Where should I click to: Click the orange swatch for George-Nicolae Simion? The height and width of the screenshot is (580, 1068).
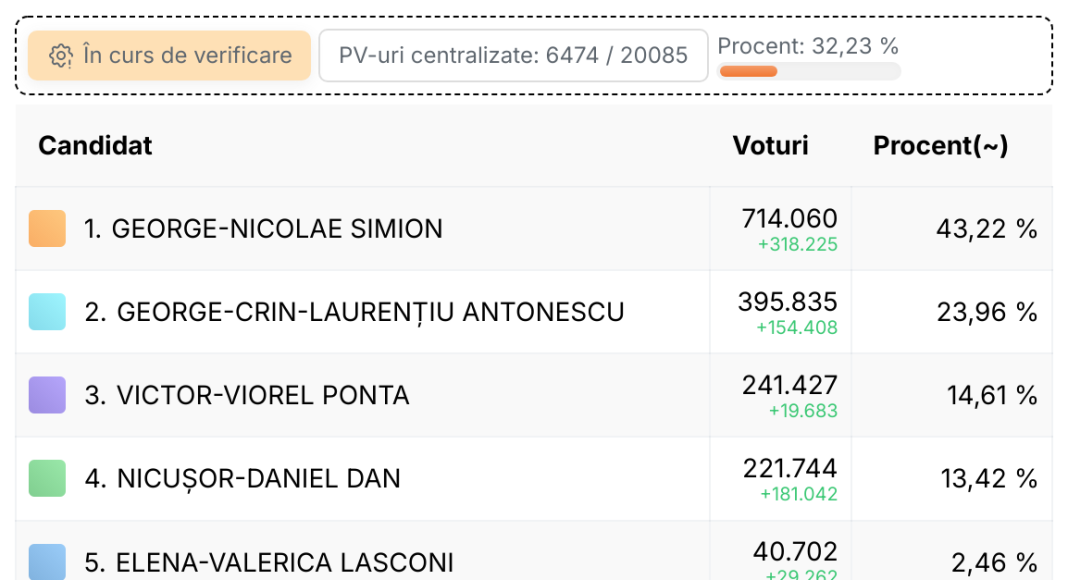47,228
